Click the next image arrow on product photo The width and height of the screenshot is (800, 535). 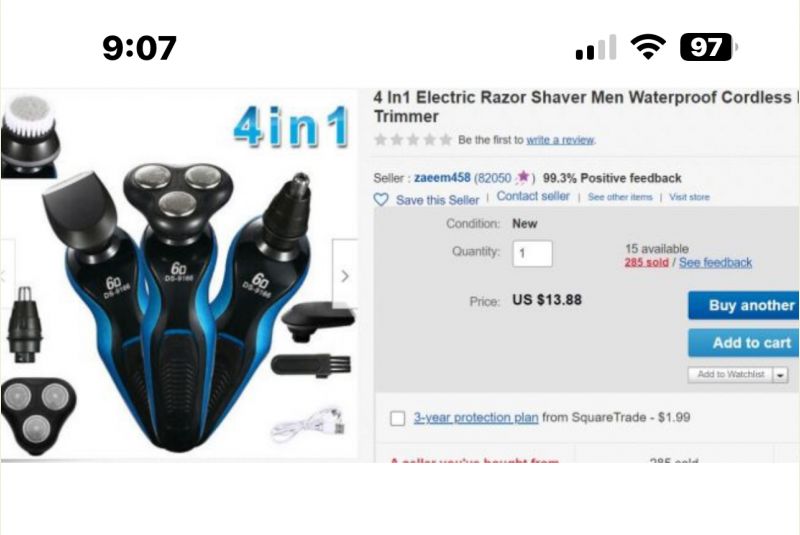[345, 276]
